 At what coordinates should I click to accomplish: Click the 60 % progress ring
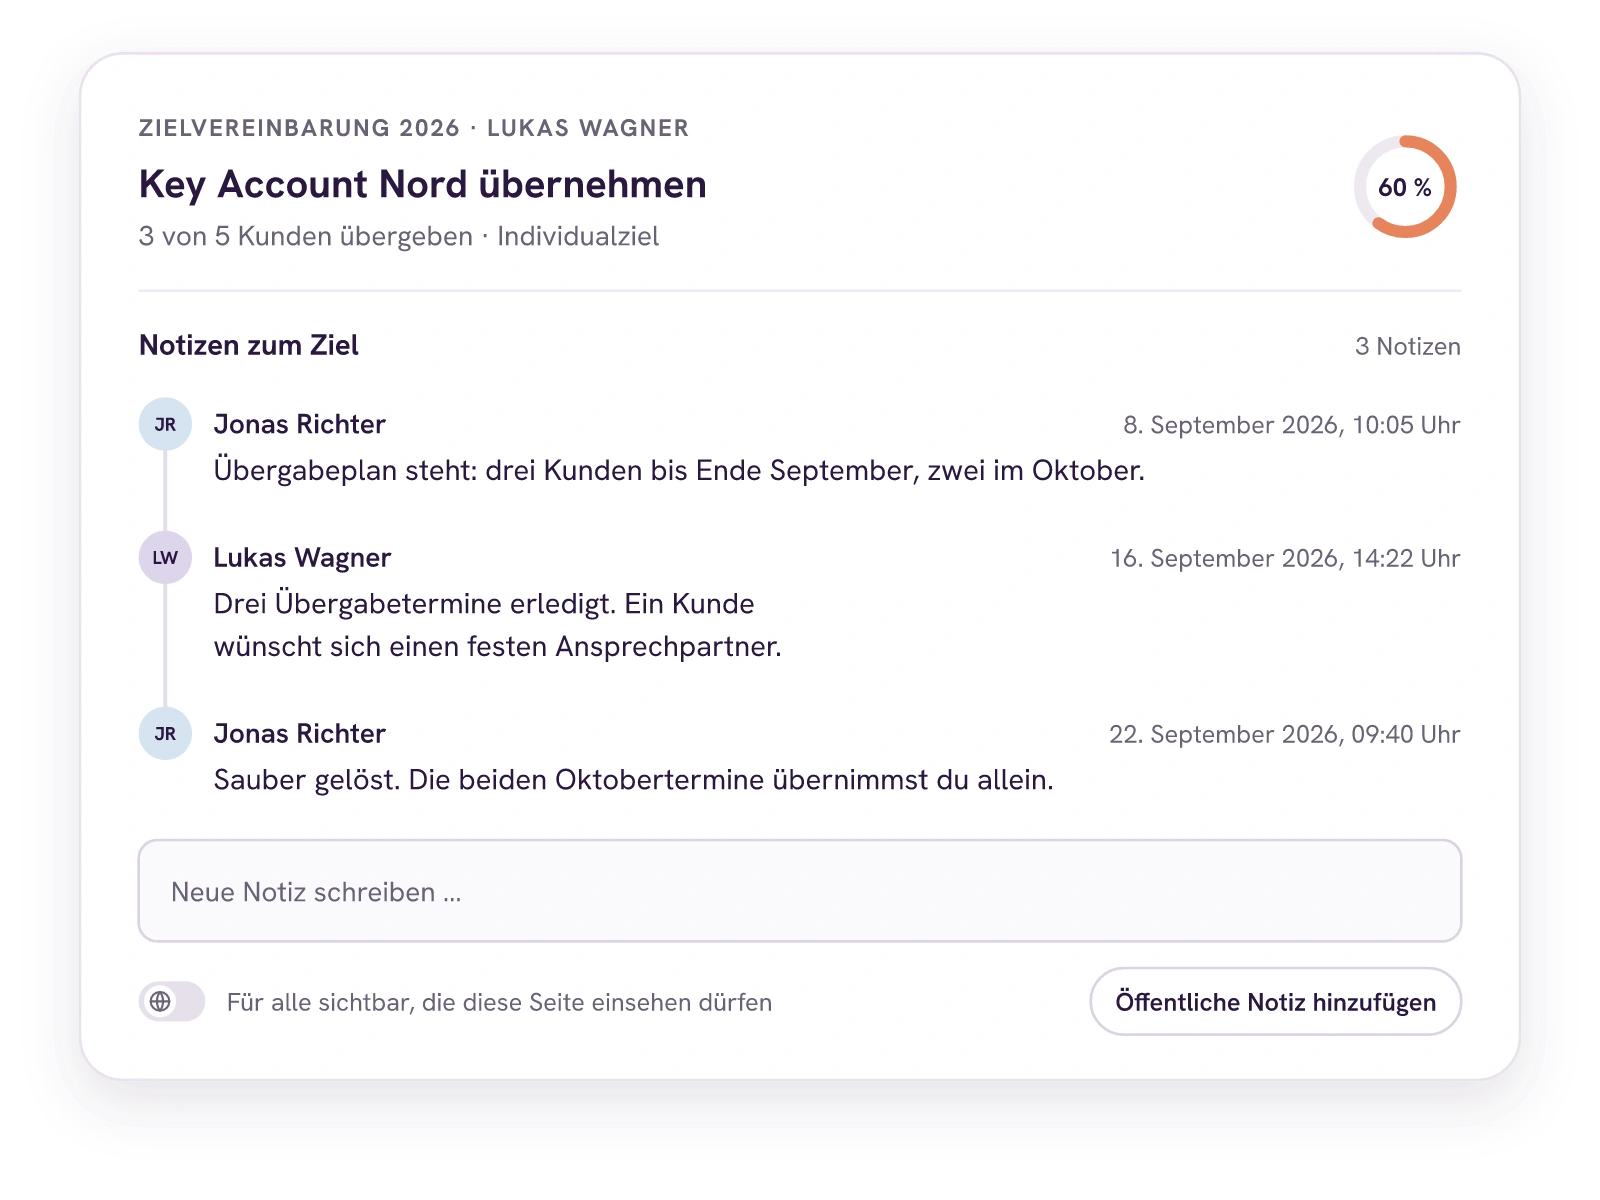pyautogui.click(x=1405, y=187)
